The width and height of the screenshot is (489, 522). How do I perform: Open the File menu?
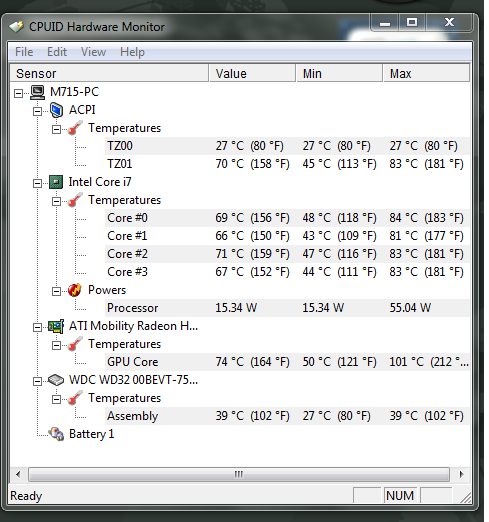pyautogui.click(x=24, y=52)
